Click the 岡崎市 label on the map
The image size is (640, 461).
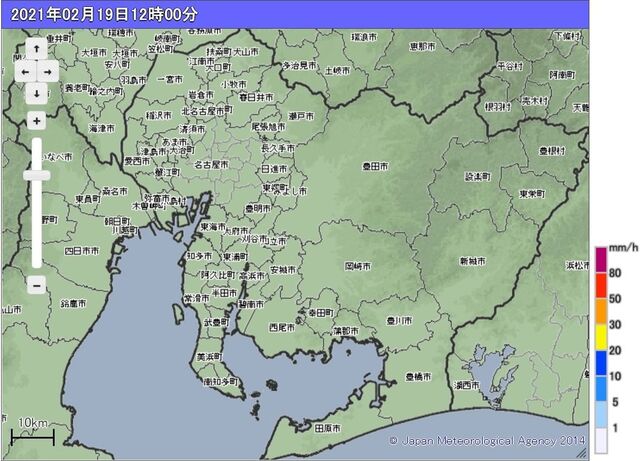[358, 266]
